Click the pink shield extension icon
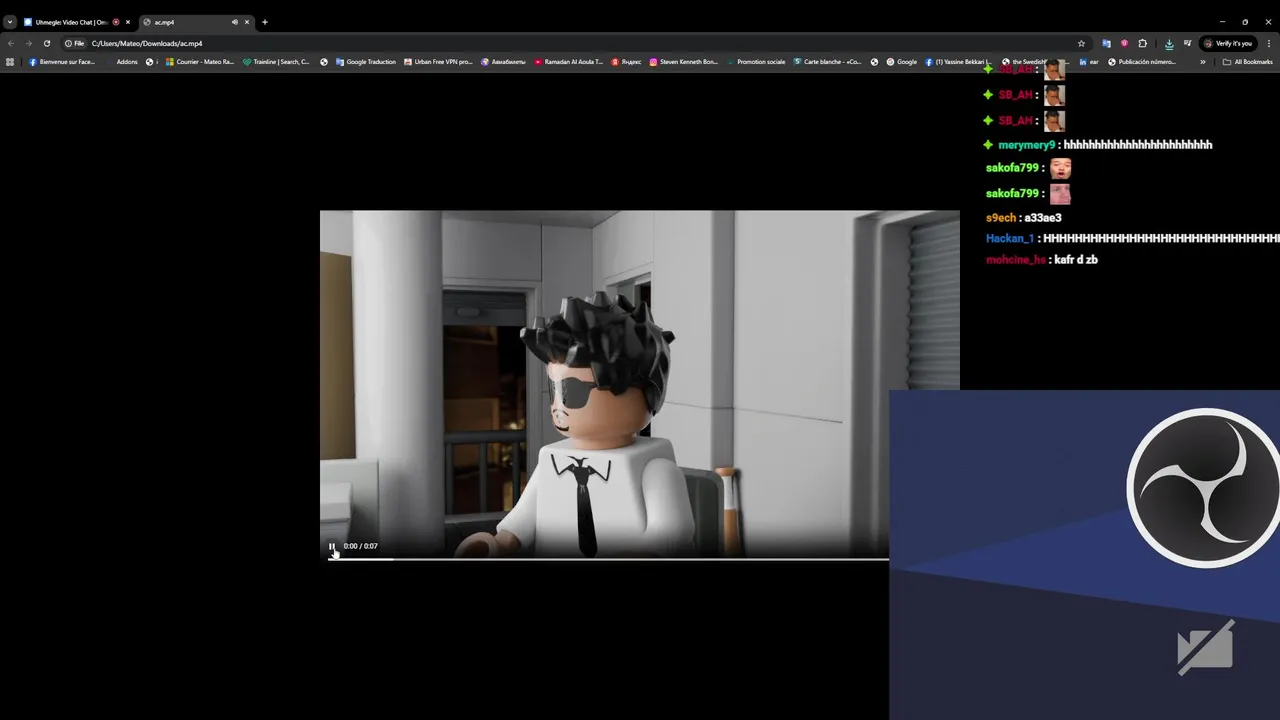Viewport: 1280px width, 720px height. tap(1124, 43)
